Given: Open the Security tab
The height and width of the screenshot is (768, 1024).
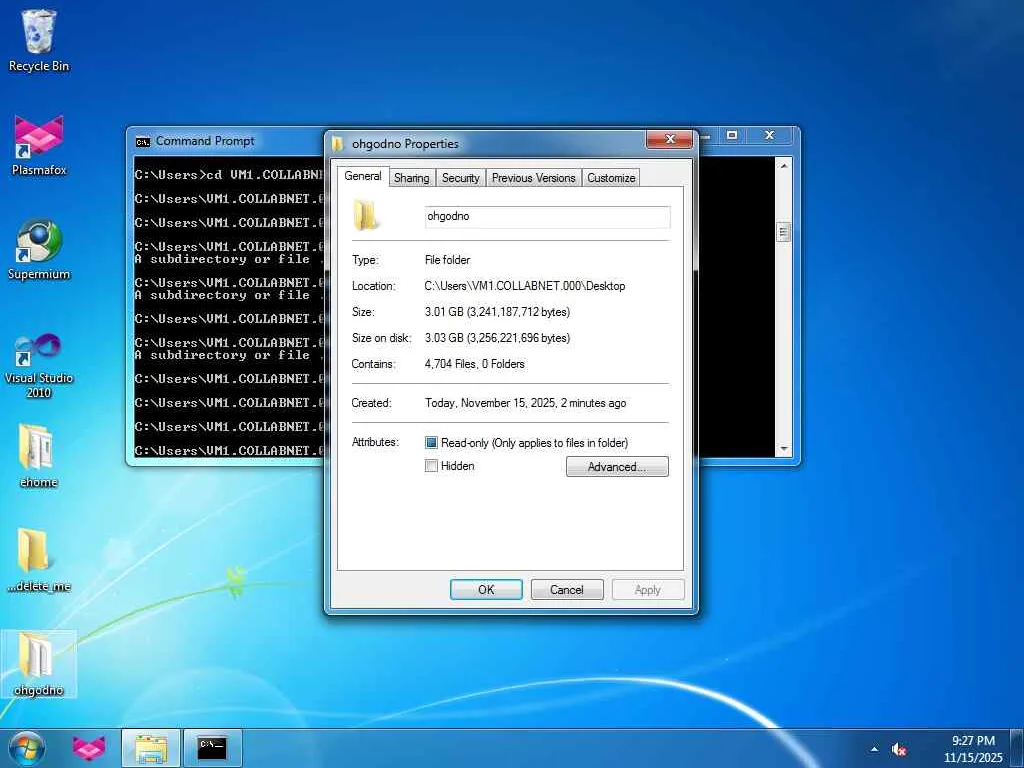Looking at the screenshot, I should point(460,178).
